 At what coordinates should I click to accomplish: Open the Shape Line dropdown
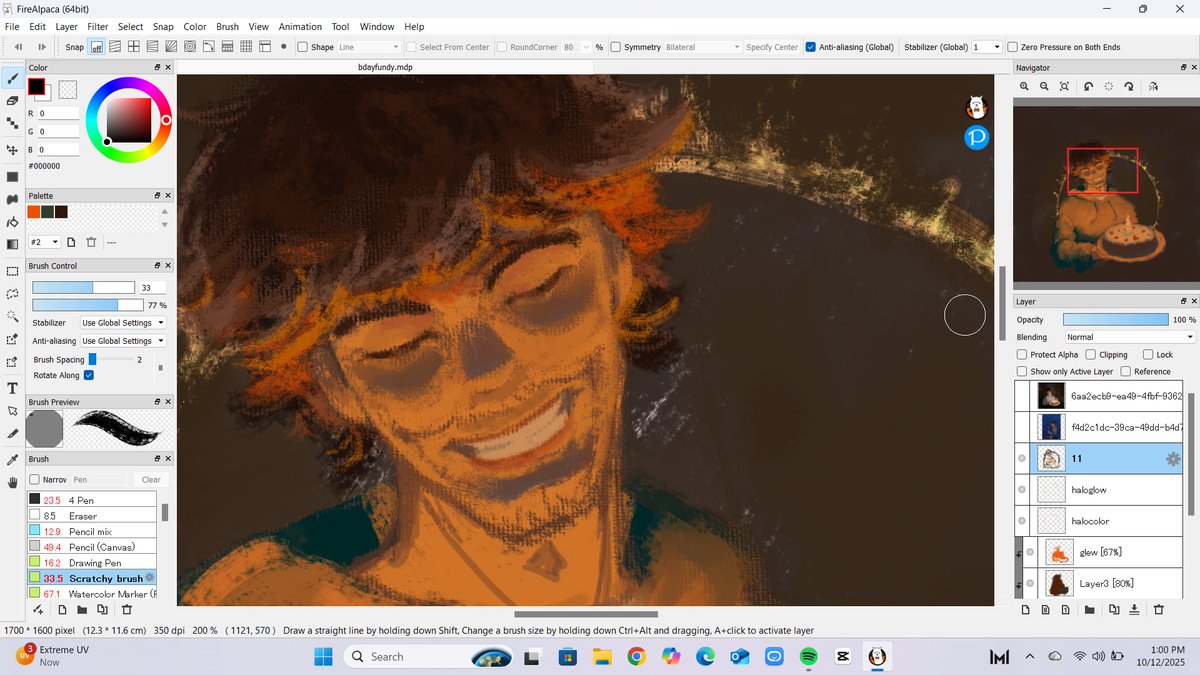[x=368, y=47]
